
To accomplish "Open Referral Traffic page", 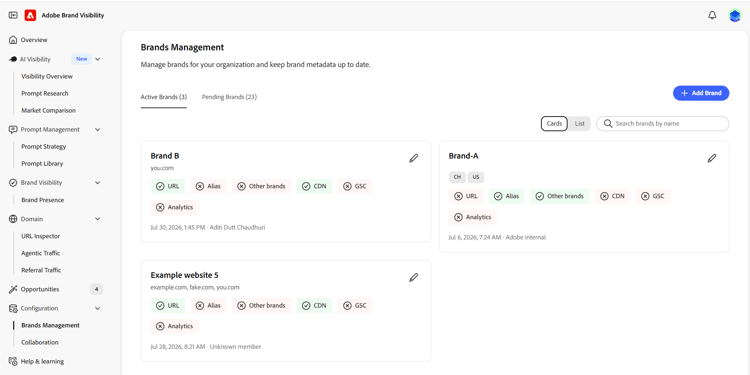I will (x=41, y=270).
